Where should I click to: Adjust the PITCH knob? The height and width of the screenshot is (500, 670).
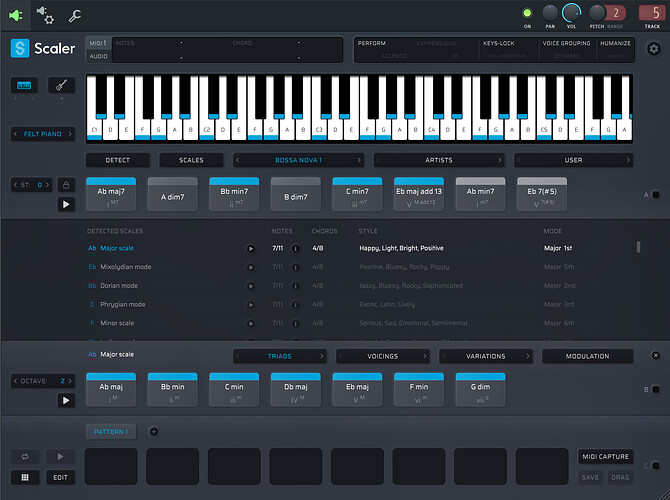coord(597,13)
